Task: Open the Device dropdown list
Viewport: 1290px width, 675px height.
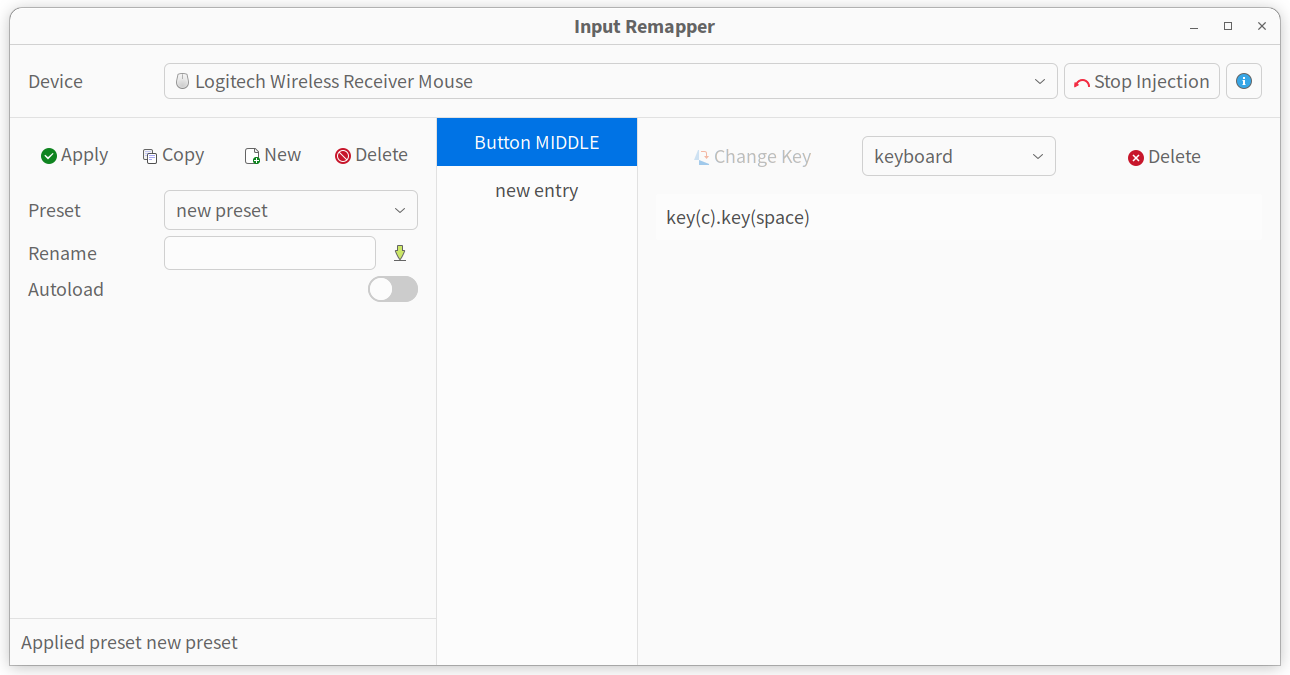Action: point(610,81)
